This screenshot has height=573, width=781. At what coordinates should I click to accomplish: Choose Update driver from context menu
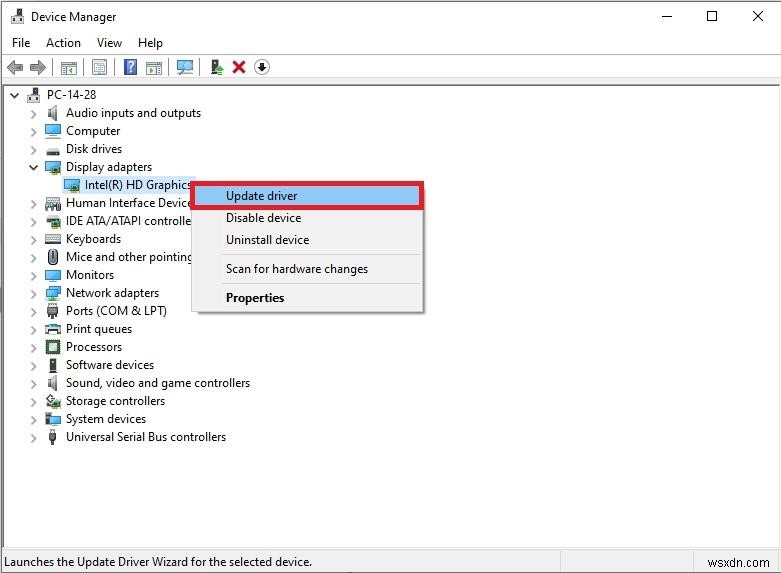point(307,196)
